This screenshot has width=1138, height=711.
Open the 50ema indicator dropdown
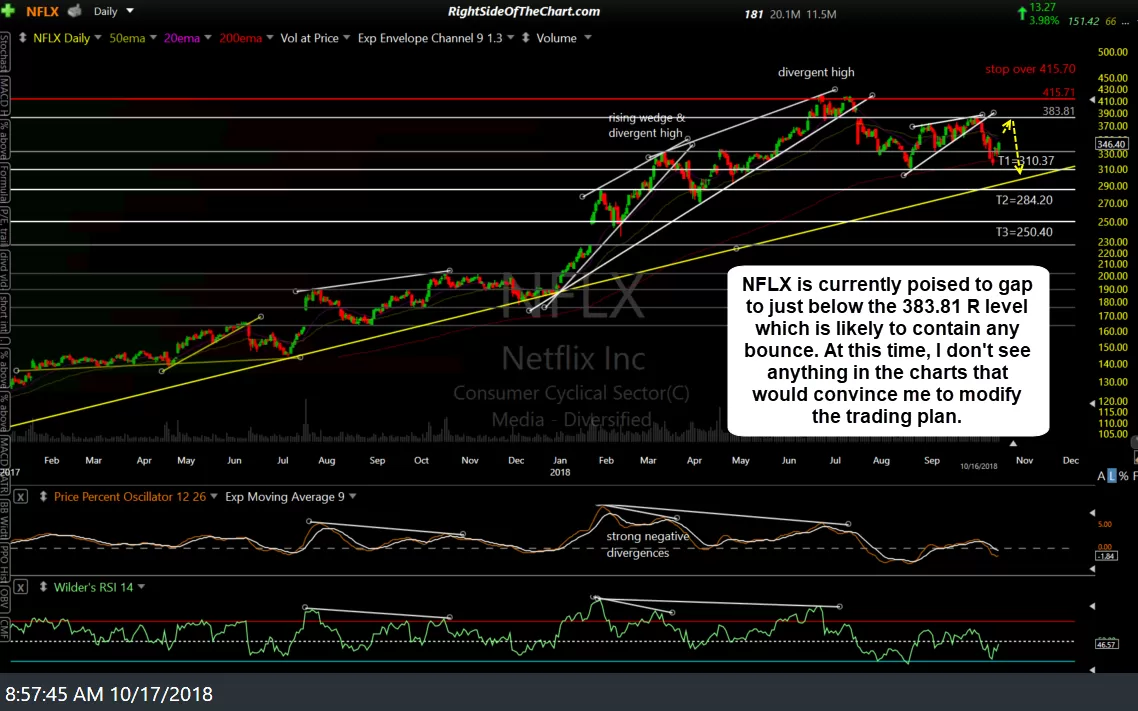tap(153, 38)
